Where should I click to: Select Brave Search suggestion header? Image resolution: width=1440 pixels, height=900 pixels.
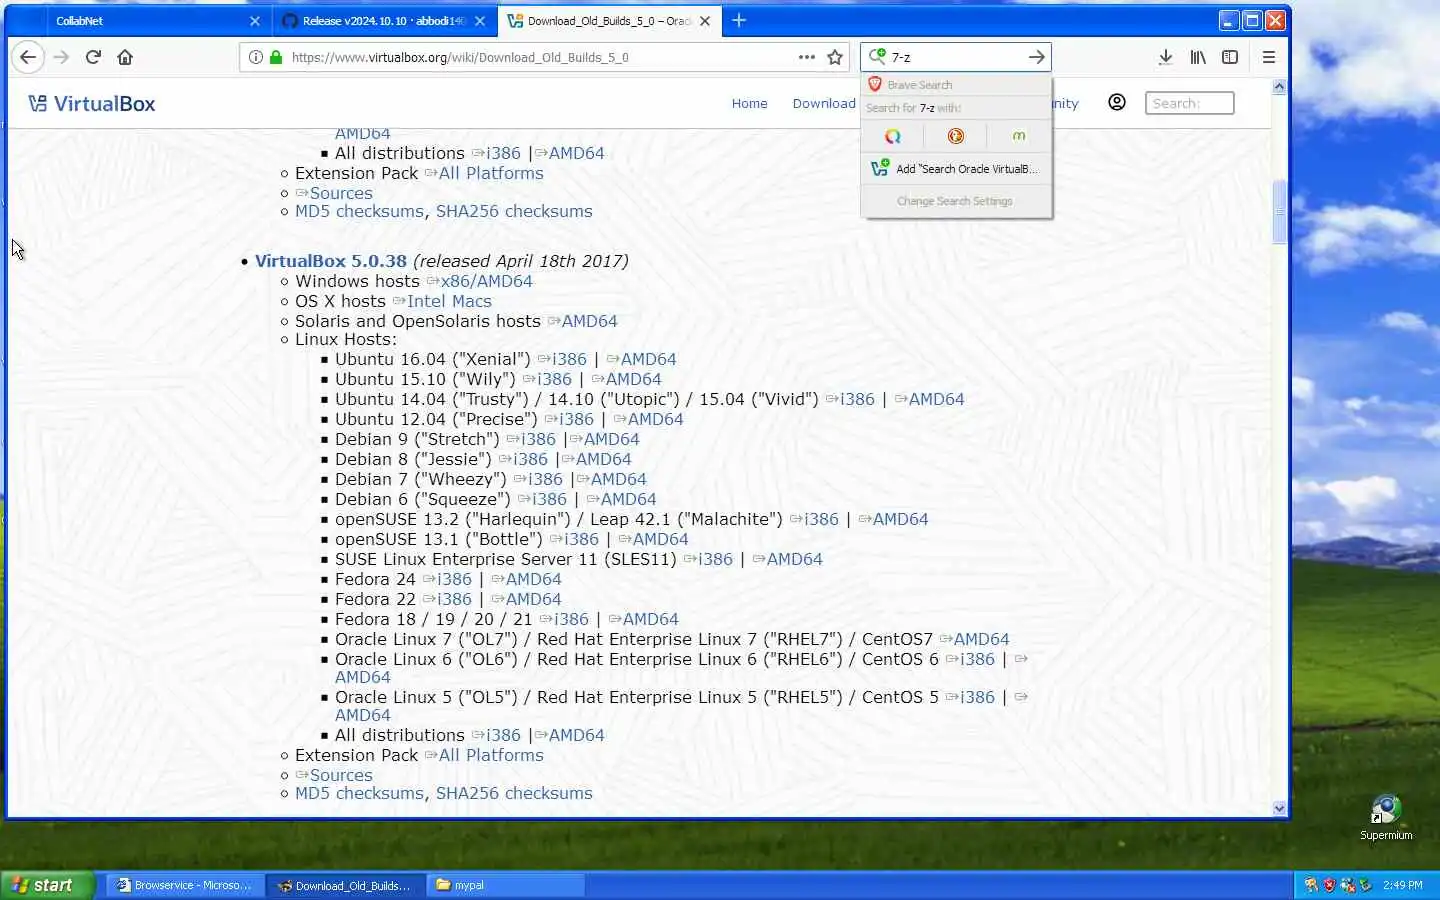(x=956, y=85)
